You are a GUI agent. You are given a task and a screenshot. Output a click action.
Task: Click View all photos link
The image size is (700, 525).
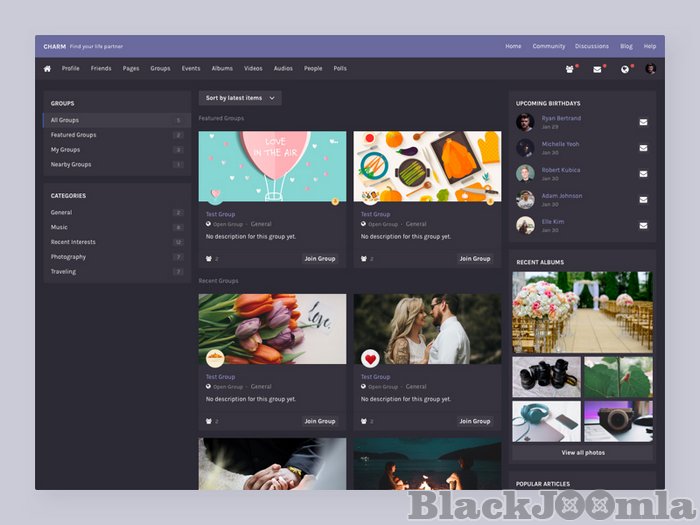point(582,453)
